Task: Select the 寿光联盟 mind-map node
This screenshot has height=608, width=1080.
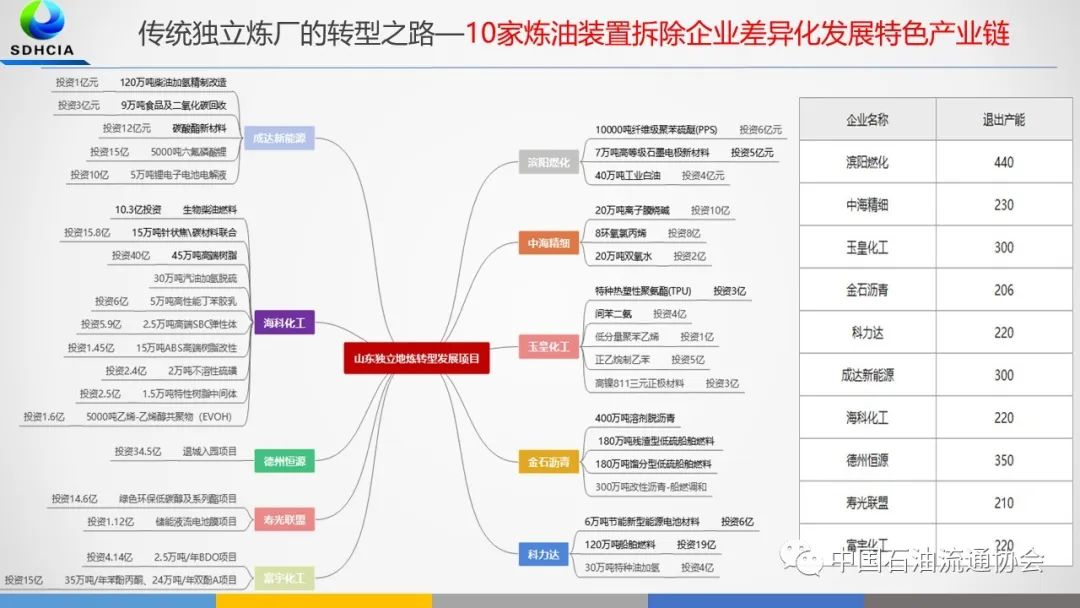Action: [x=284, y=519]
